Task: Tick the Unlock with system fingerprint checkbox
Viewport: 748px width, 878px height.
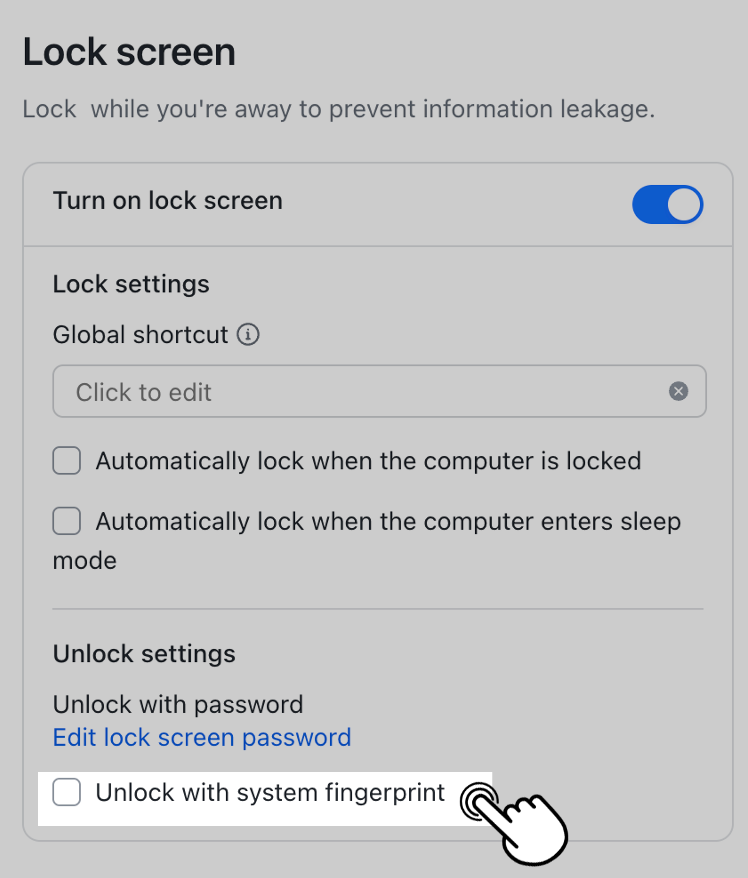Action: tap(66, 792)
